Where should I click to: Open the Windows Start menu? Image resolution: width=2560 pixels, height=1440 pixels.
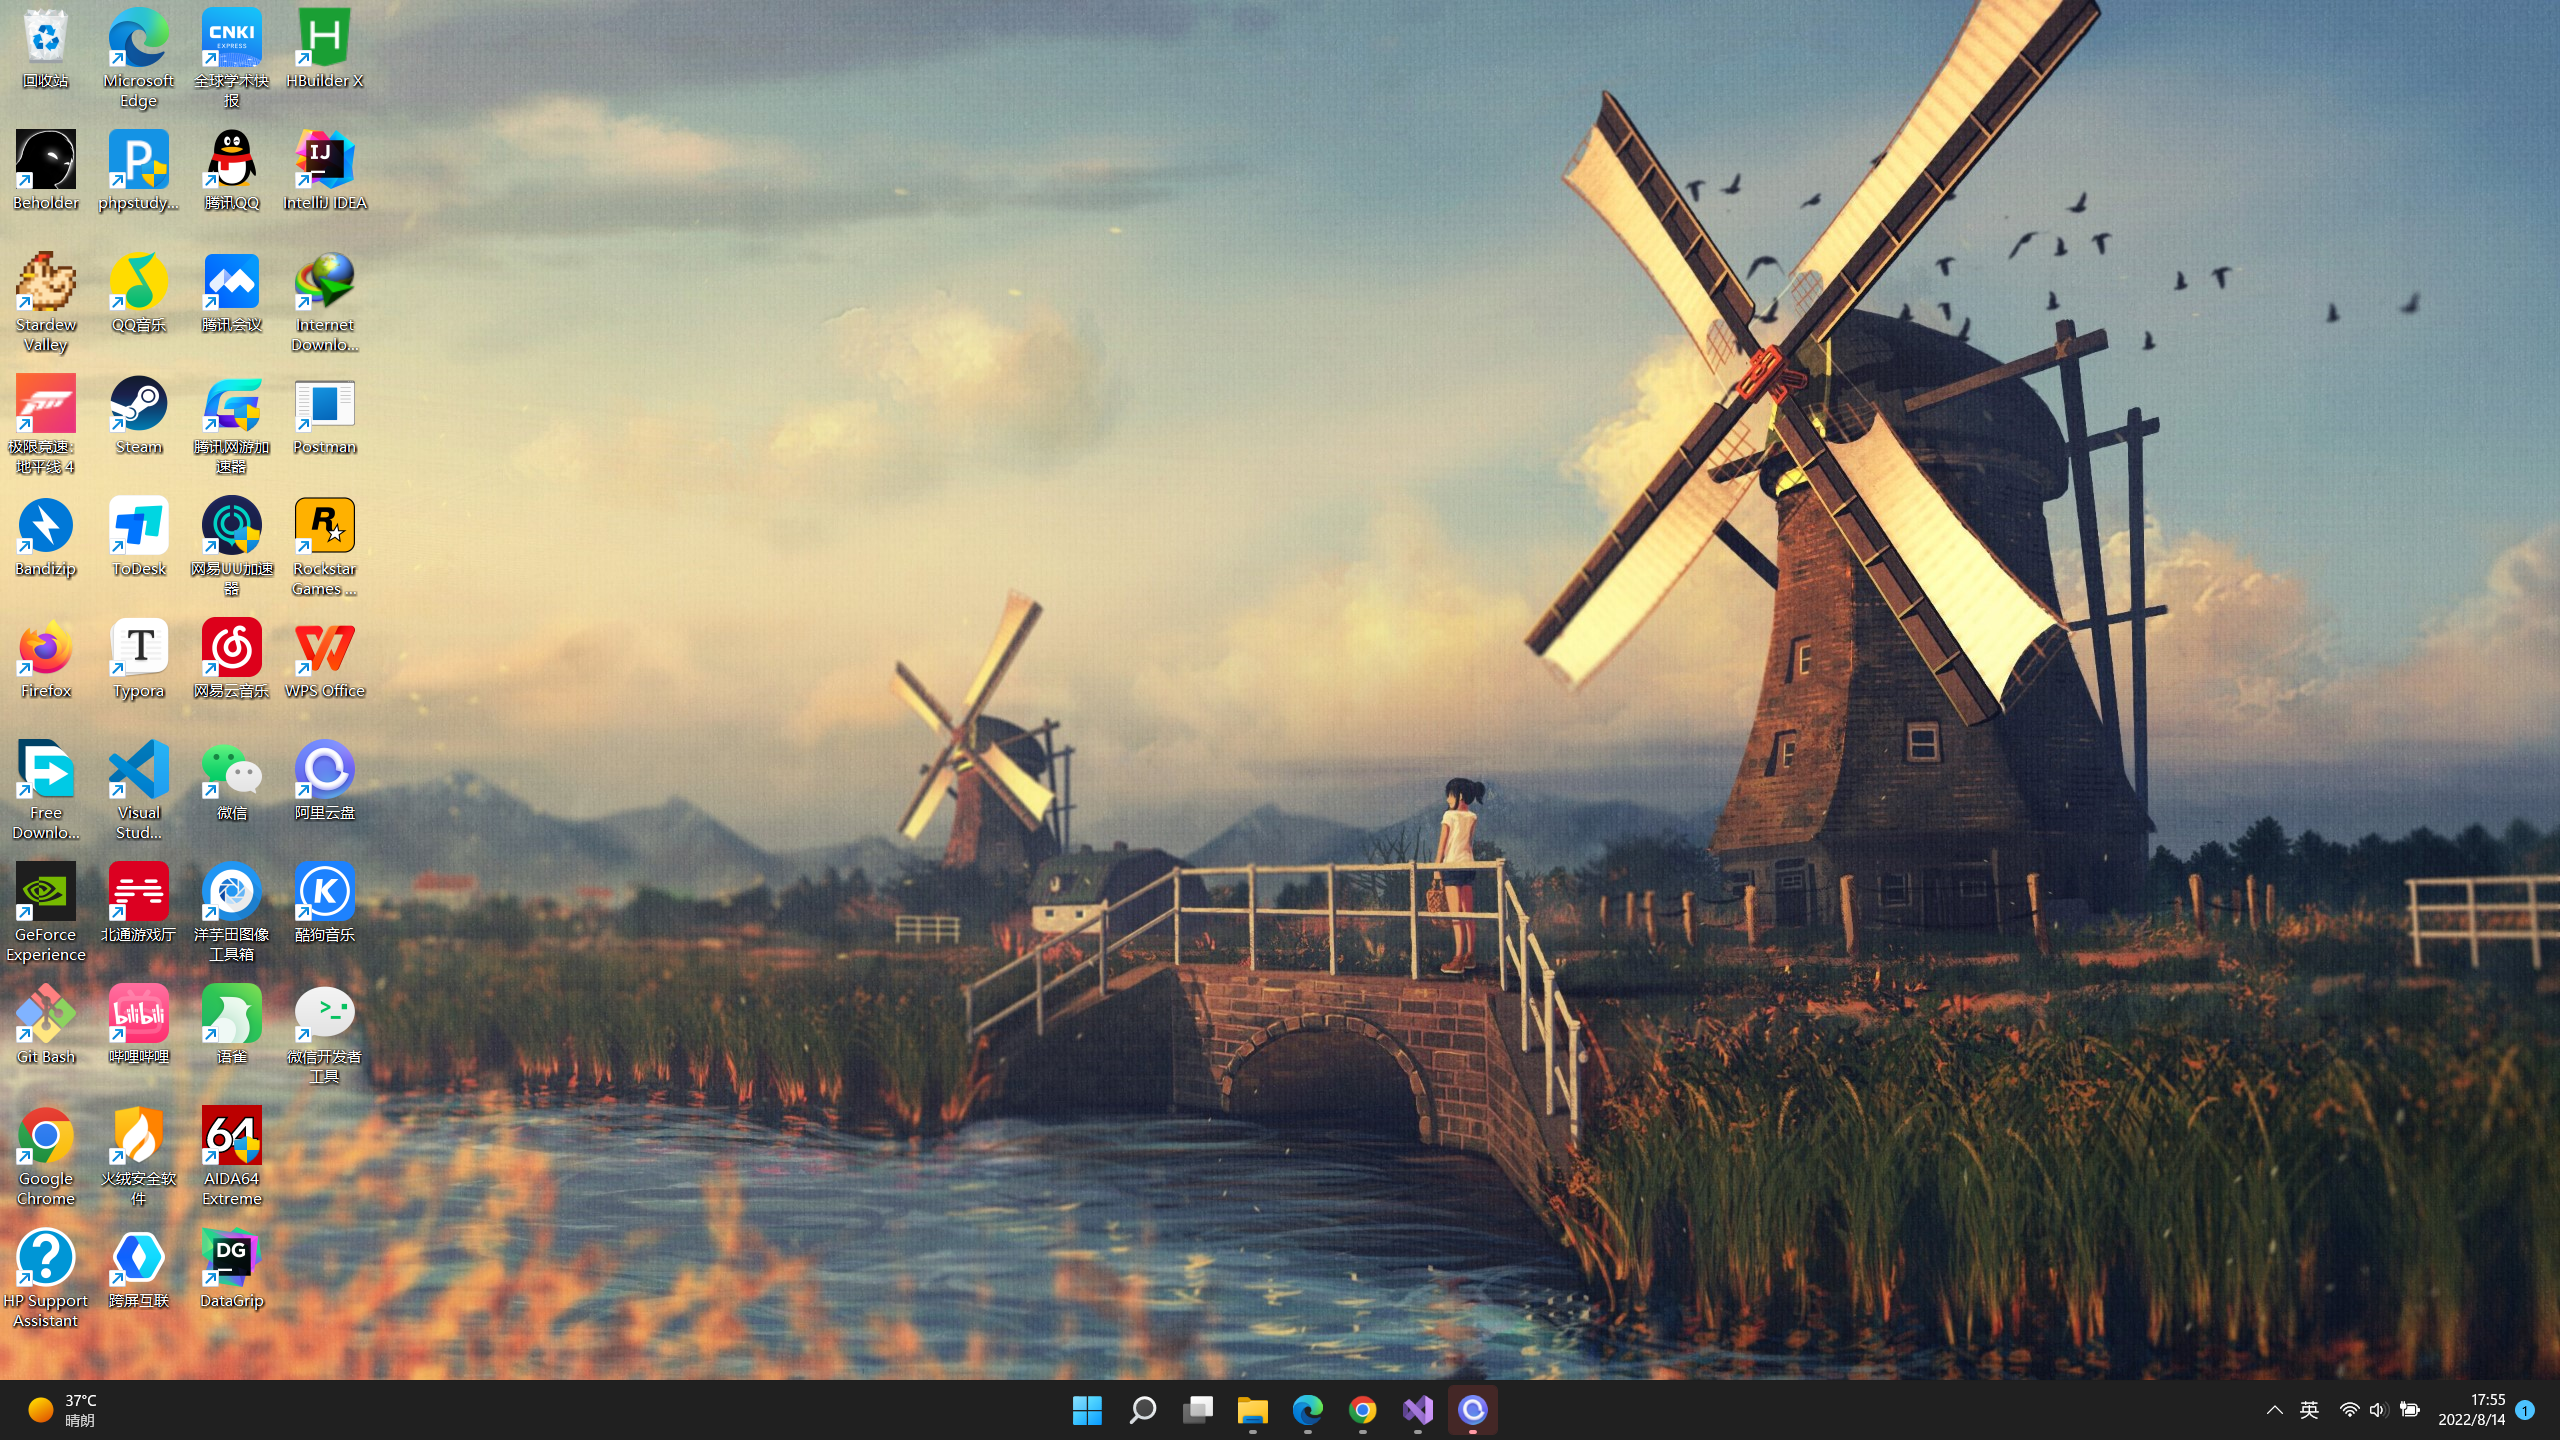pyautogui.click(x=1087, y=1410)
